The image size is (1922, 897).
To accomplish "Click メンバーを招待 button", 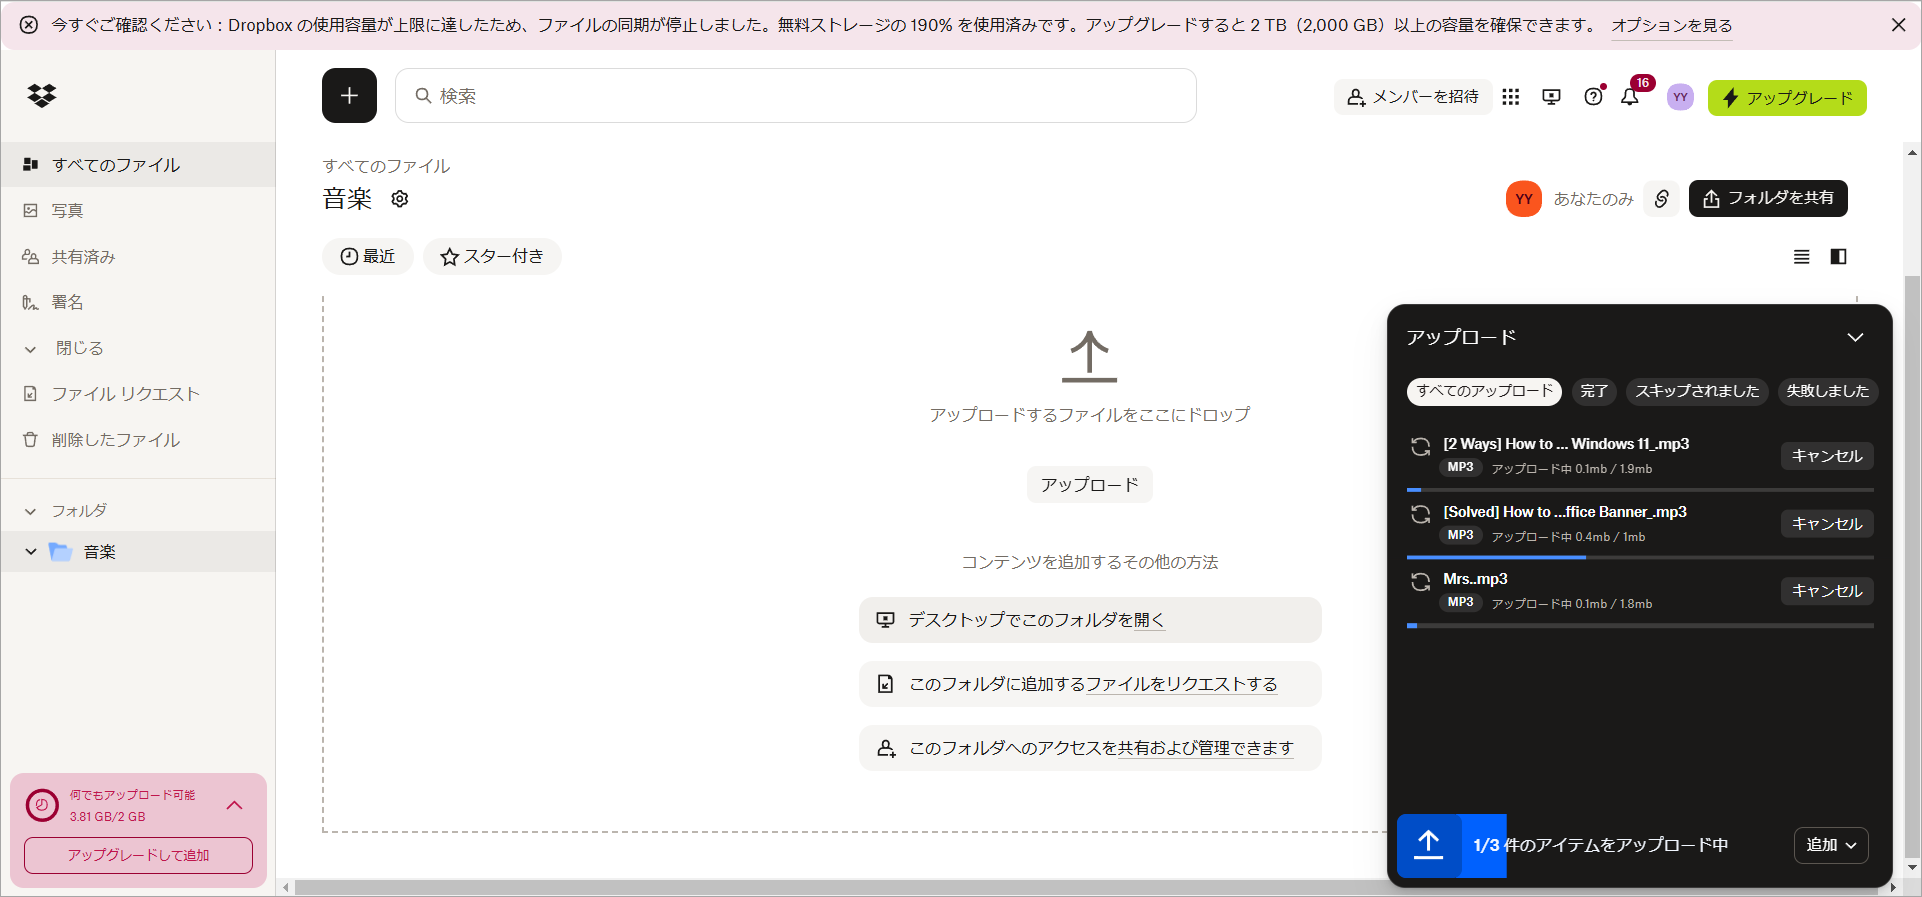I will tap(1412, 97).
